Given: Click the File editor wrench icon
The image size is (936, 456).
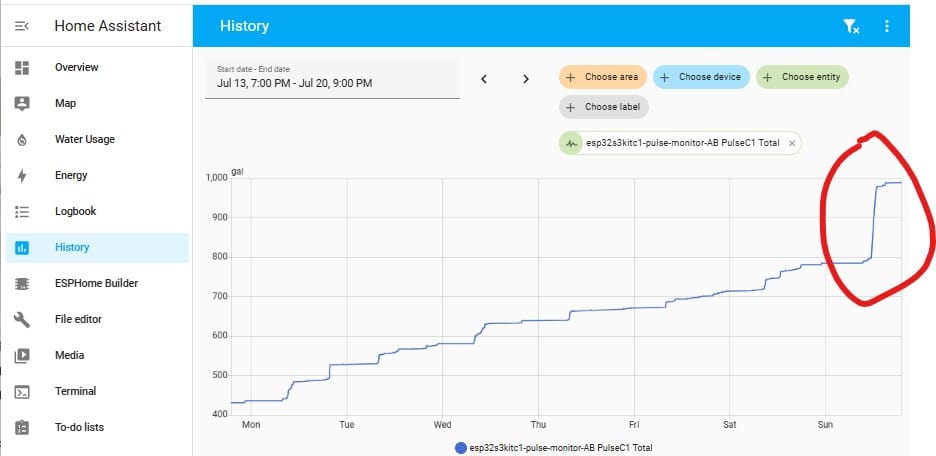Looking at the screenshot, I should (x=22, y=319).
